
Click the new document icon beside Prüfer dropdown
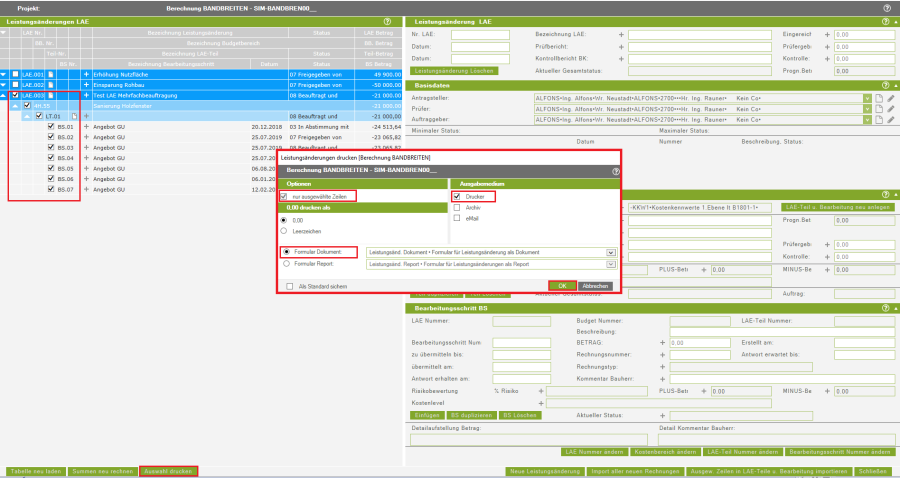click(x=877, y=109)
